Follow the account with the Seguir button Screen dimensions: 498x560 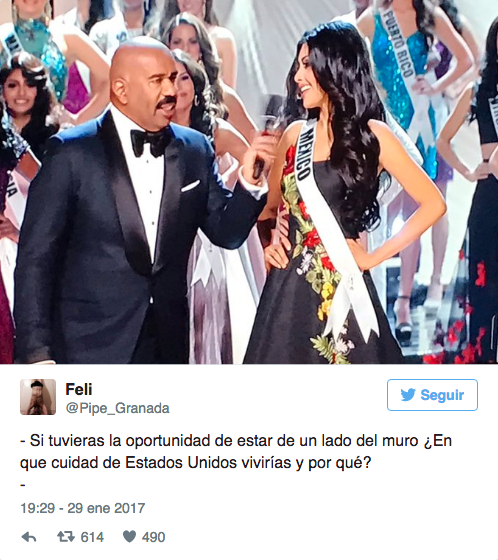coord(432,395)
